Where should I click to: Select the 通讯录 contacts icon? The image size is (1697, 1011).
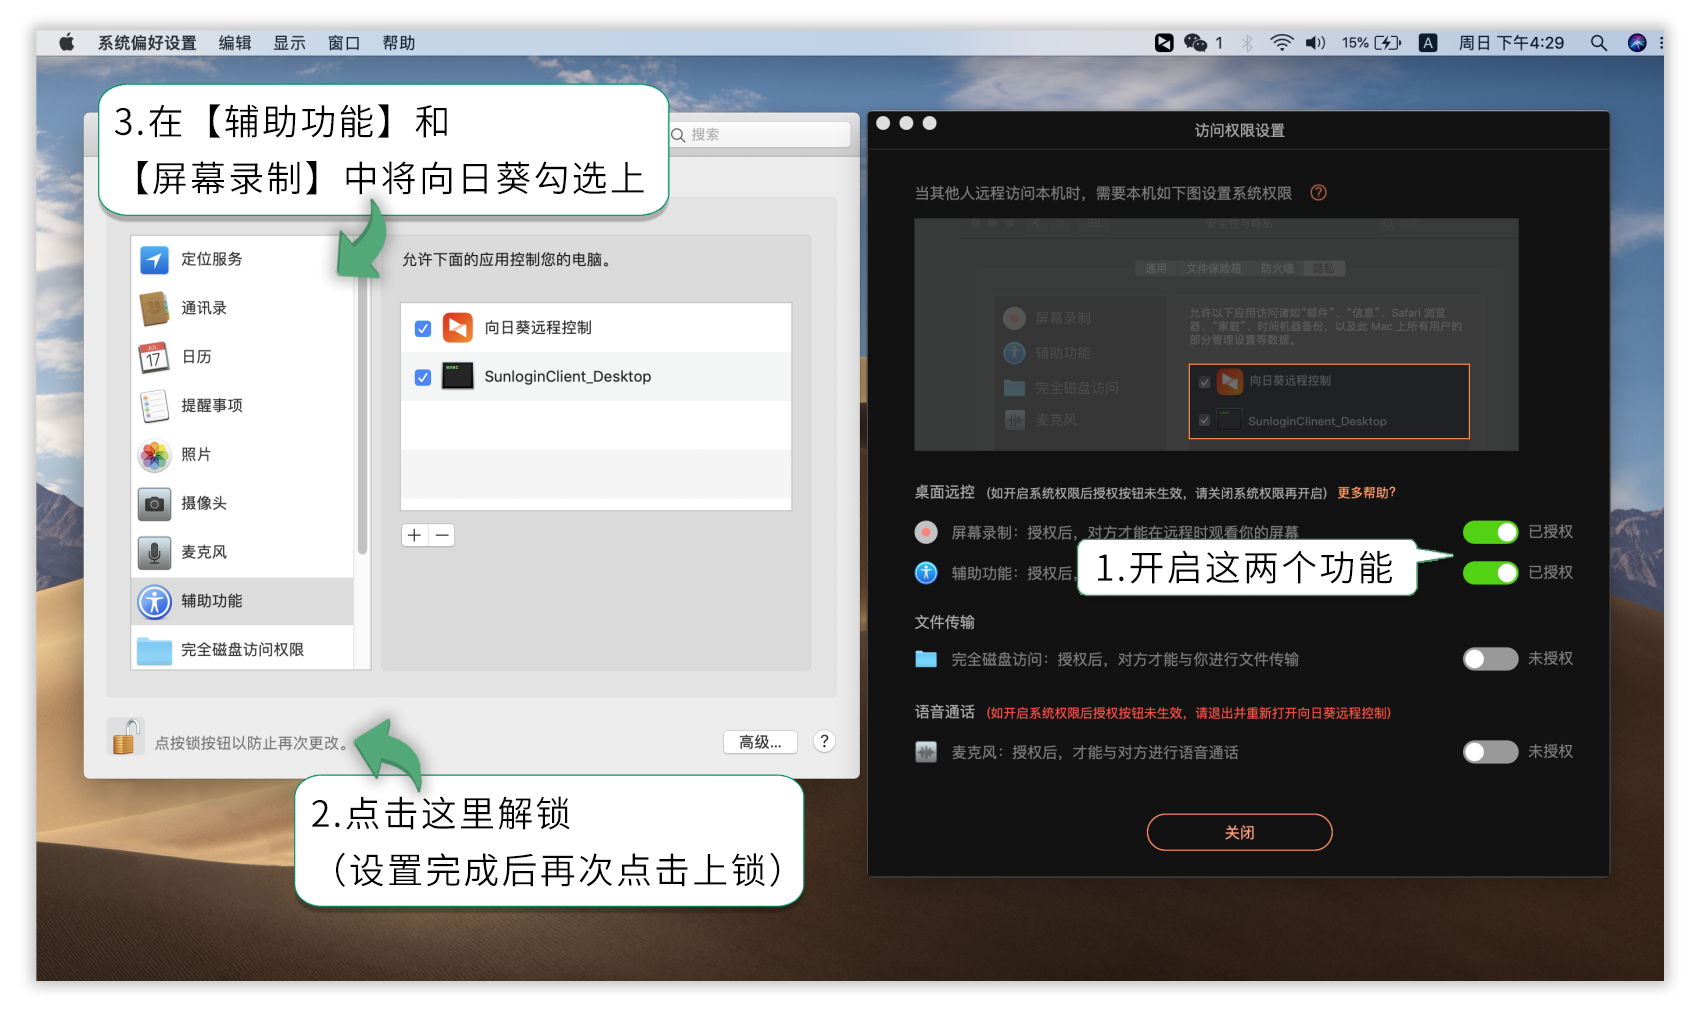pyautogui.click(x=154, y=308)
